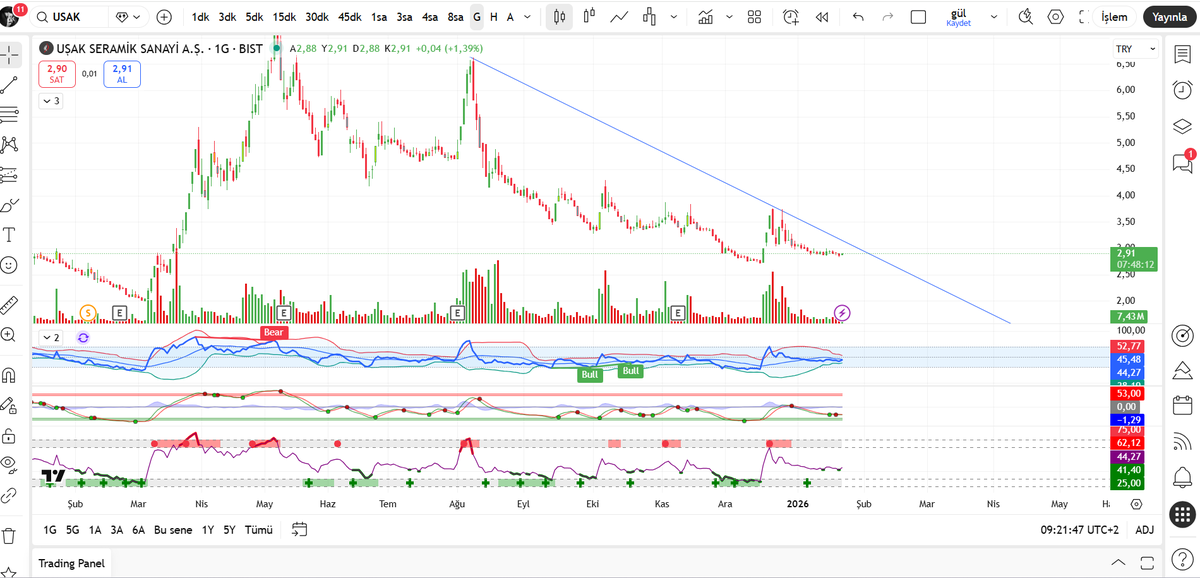Viewport: 1200px width, 578px height.
Task: Open the Trading Panel tab
Action: point(71,563)
